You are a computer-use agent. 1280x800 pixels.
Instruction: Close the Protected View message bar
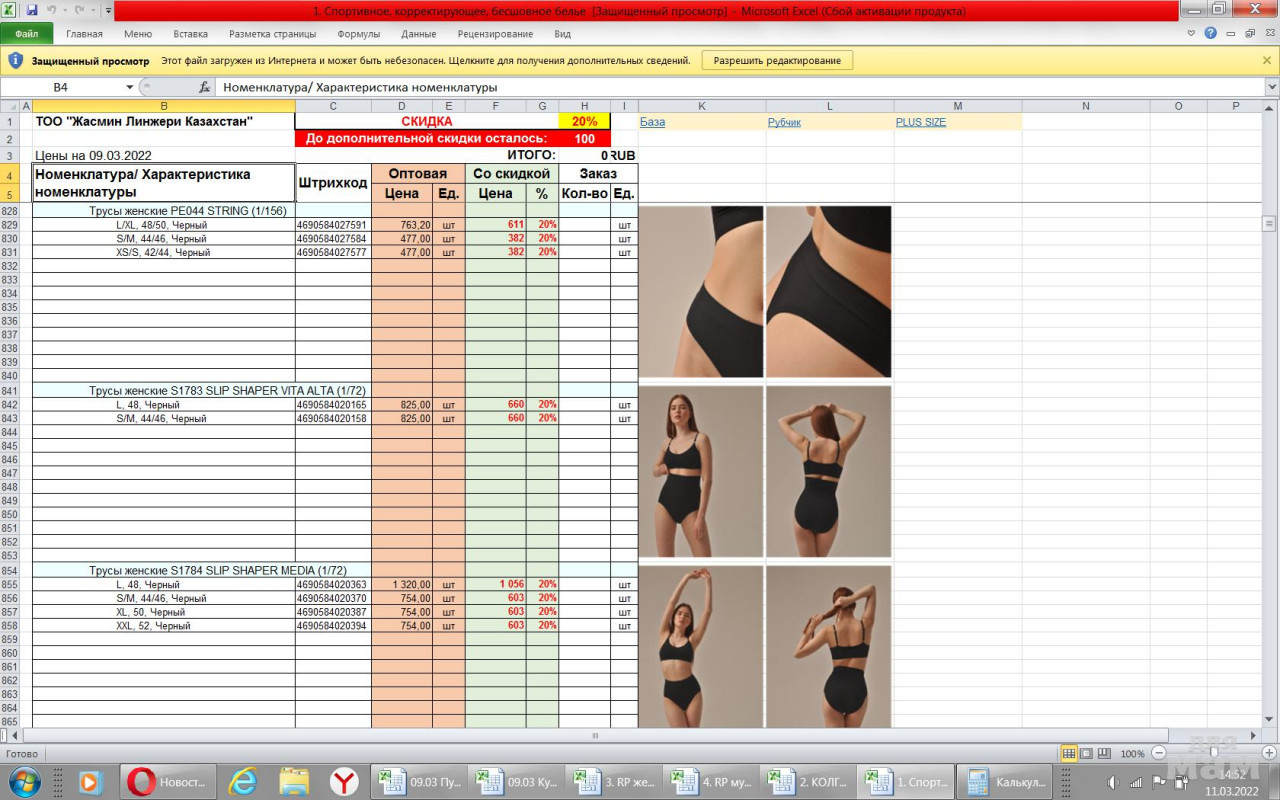click(1267, 60)
